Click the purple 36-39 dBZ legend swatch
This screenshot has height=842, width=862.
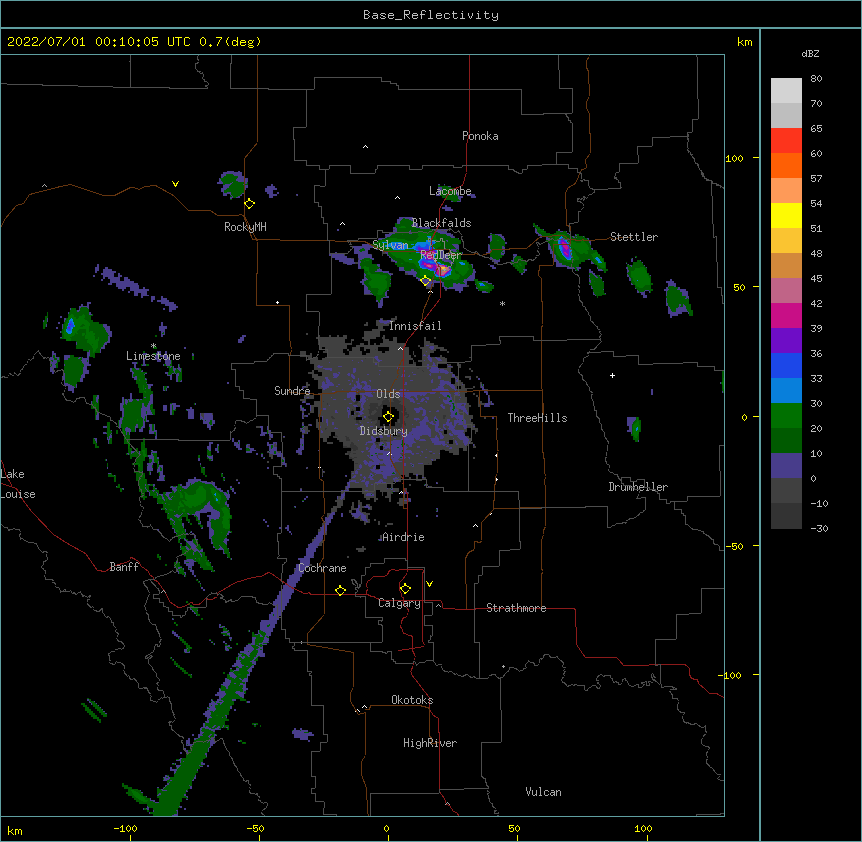pyautogui.click(x=786, y=341)
